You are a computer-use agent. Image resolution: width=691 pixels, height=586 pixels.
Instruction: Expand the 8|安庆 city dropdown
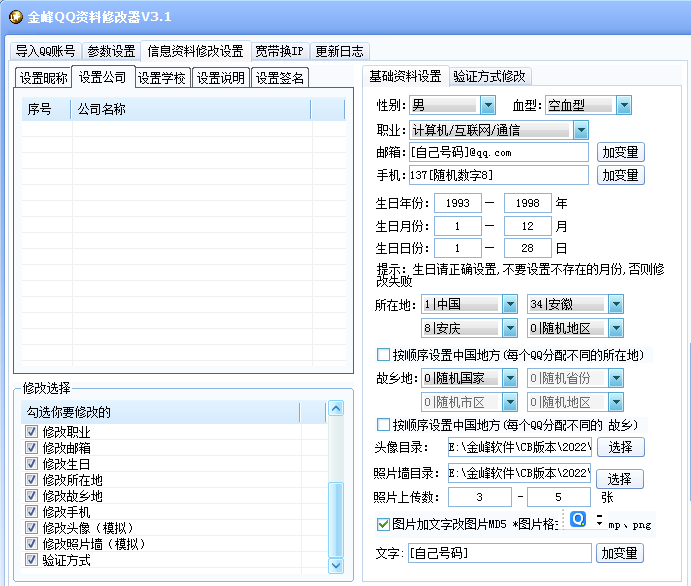[x=510, y=328]
